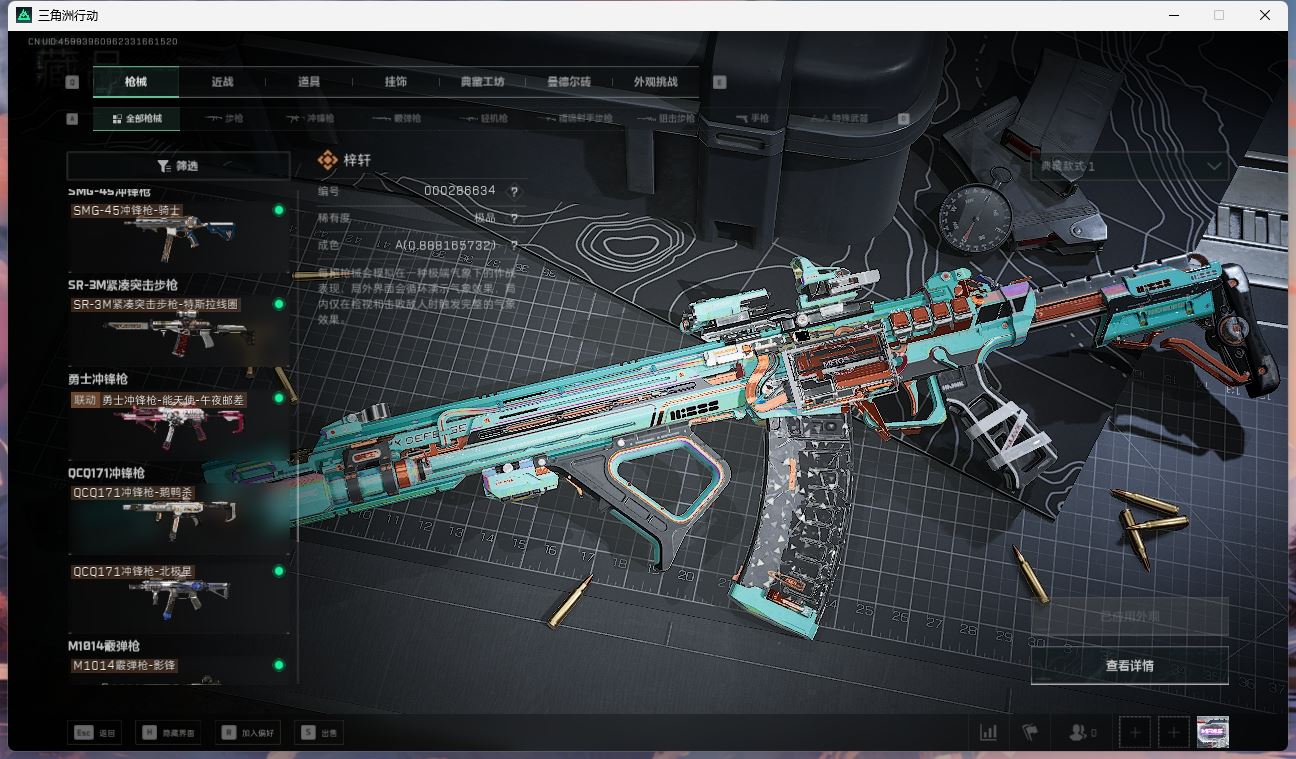Screen dimensions: 1296x759
Task: Open the team members icon
Action: click(1079, 733)
